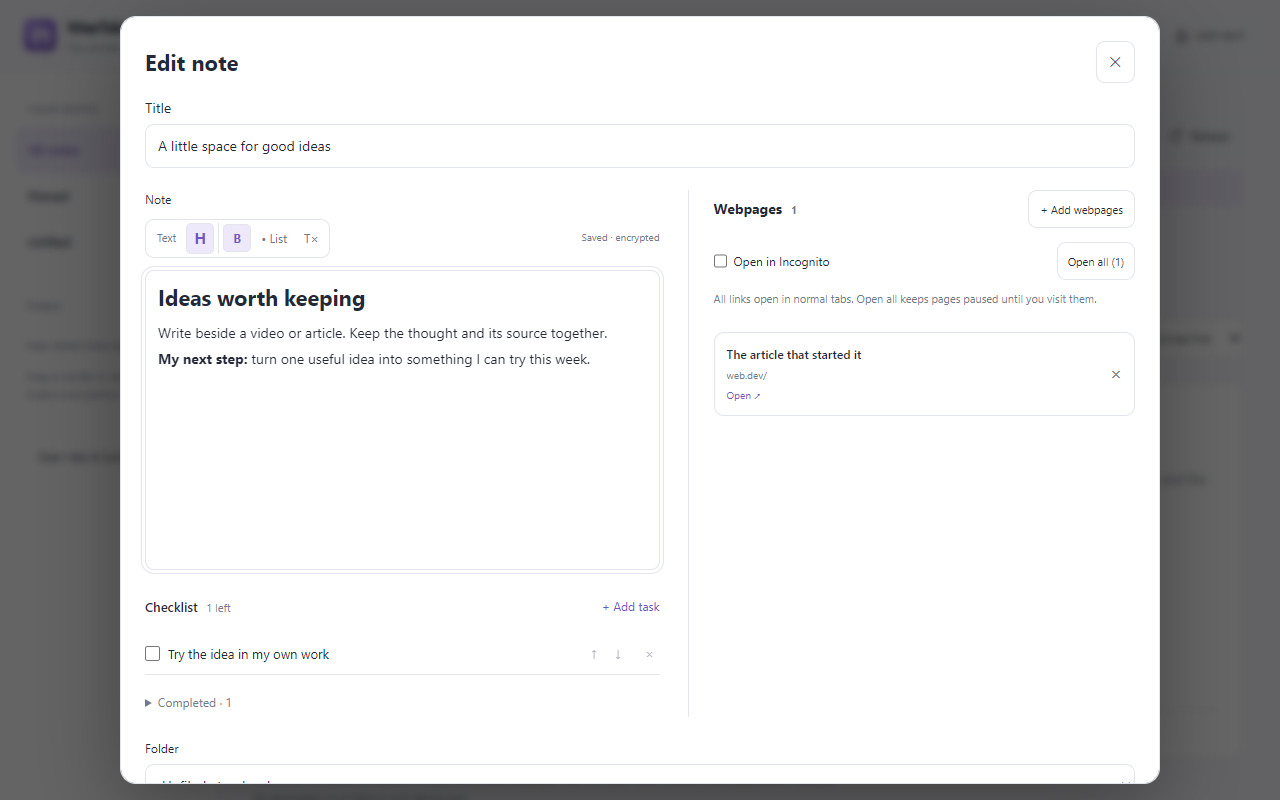The width and height of the screenshot is (1280, 800).
Task: Click the '1 left' checklist counter
Action: 219,608
